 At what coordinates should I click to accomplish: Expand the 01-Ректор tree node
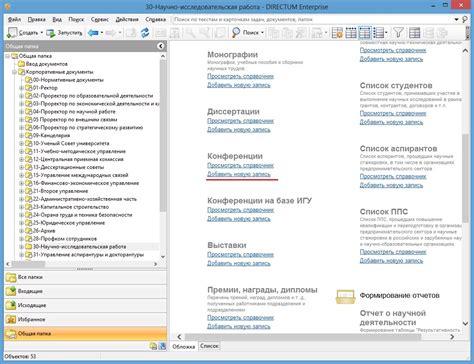pos(21,88)
